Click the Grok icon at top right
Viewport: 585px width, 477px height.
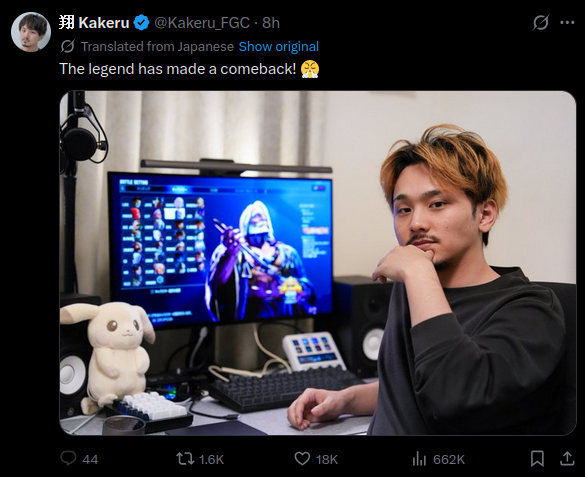click(541, 23)
